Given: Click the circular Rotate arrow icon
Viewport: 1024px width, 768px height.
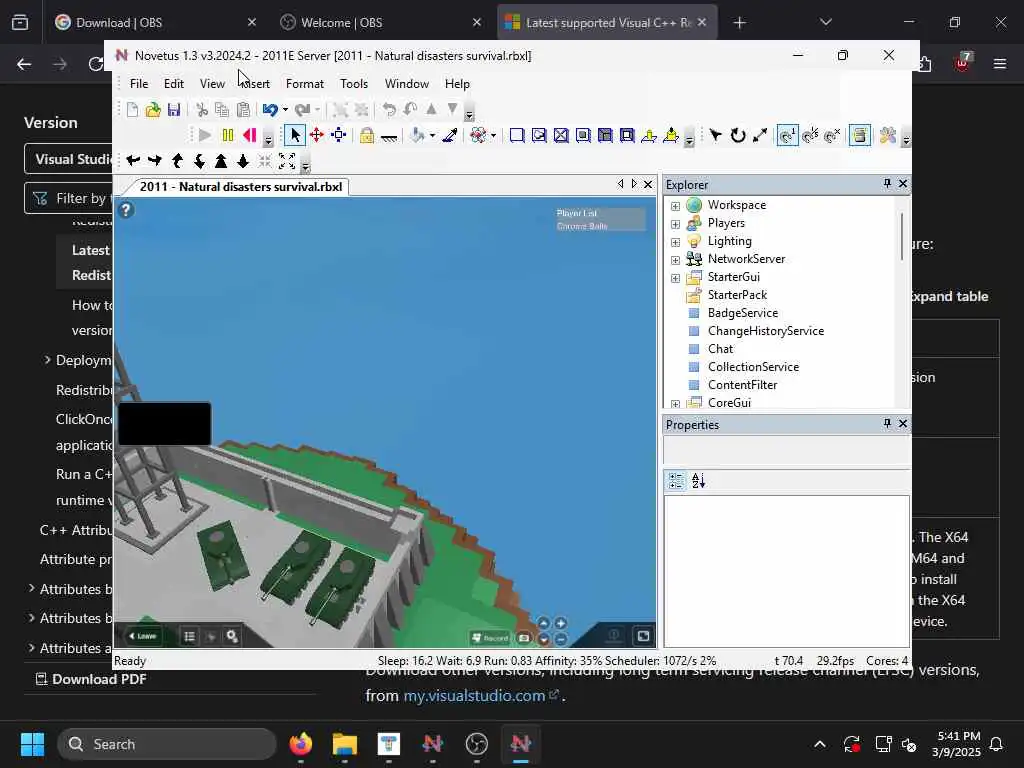Looking at the screenshot, I should [x=738, y=135].
